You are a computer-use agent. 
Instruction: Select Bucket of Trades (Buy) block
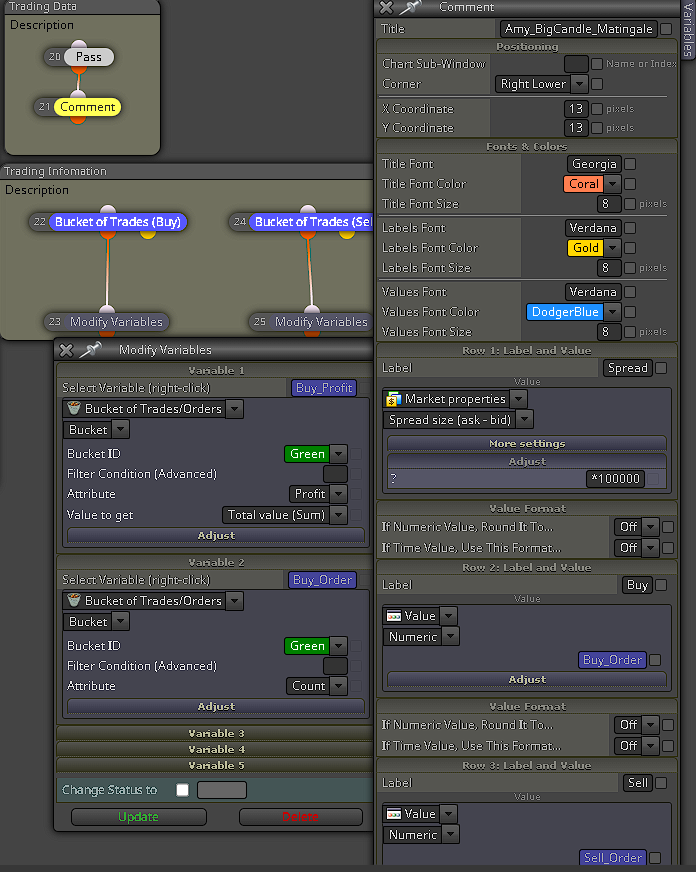click(118, 222)
